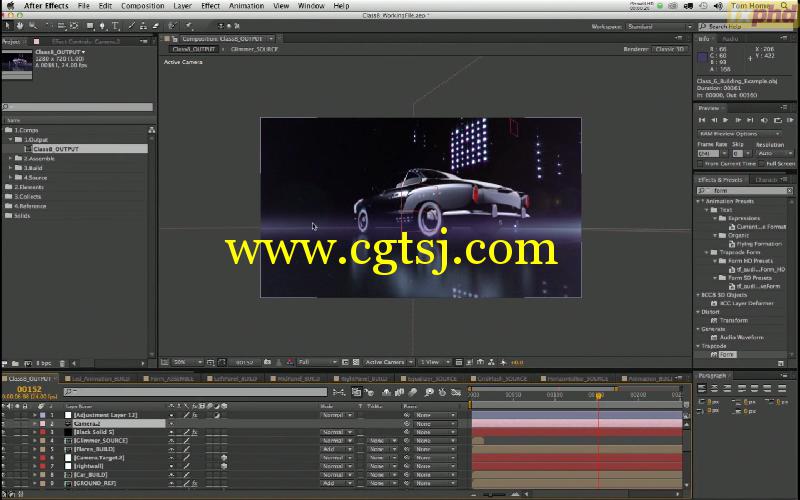Toggle adjustment layer switch for Adjustment Layer 12

point(216,415)
